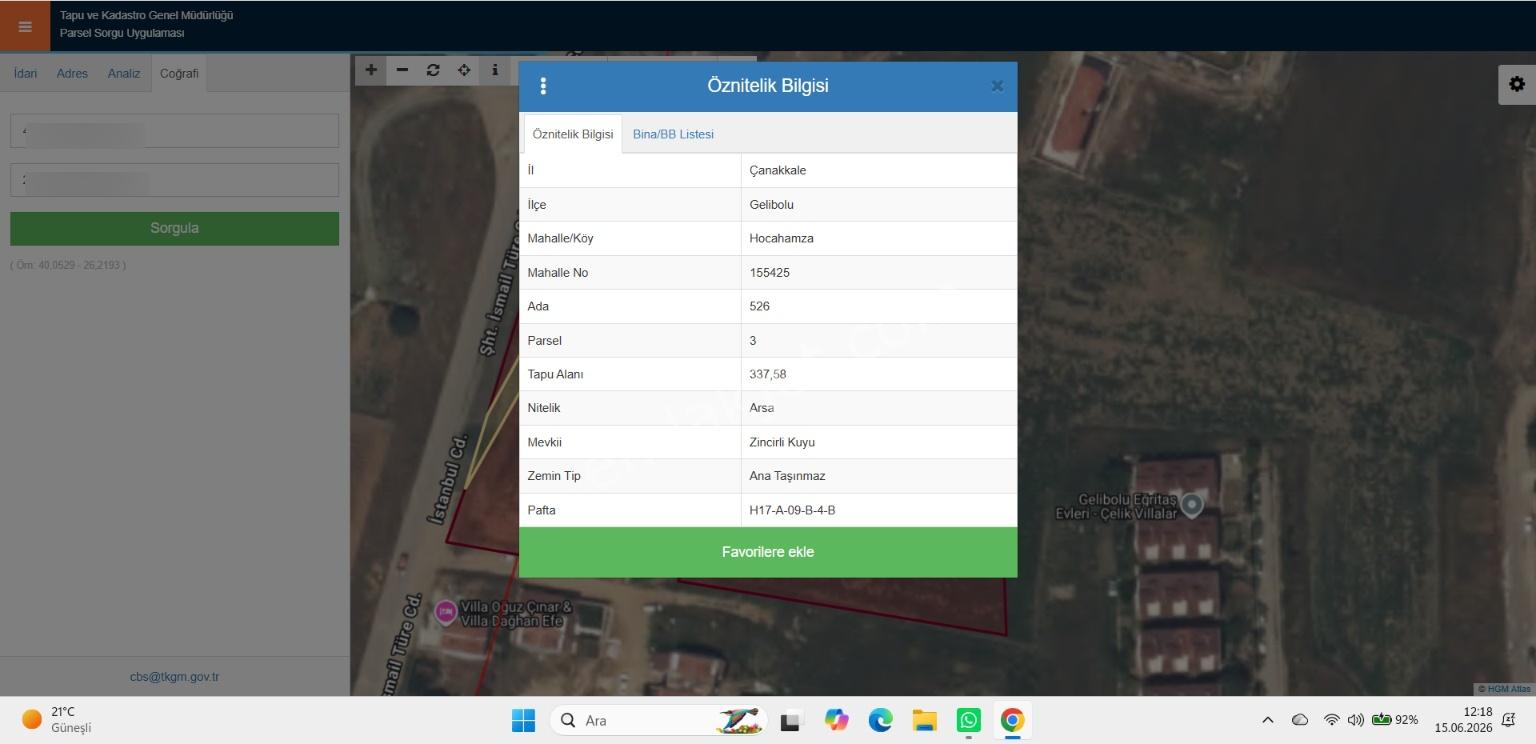Click the Nitelik value Arsa

(761, 408)
